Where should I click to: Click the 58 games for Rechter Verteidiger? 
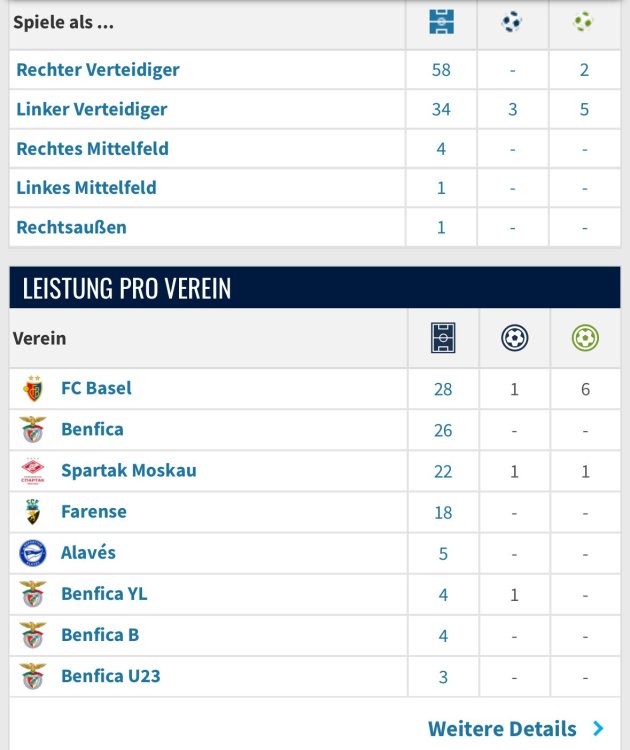coord(441,70)
